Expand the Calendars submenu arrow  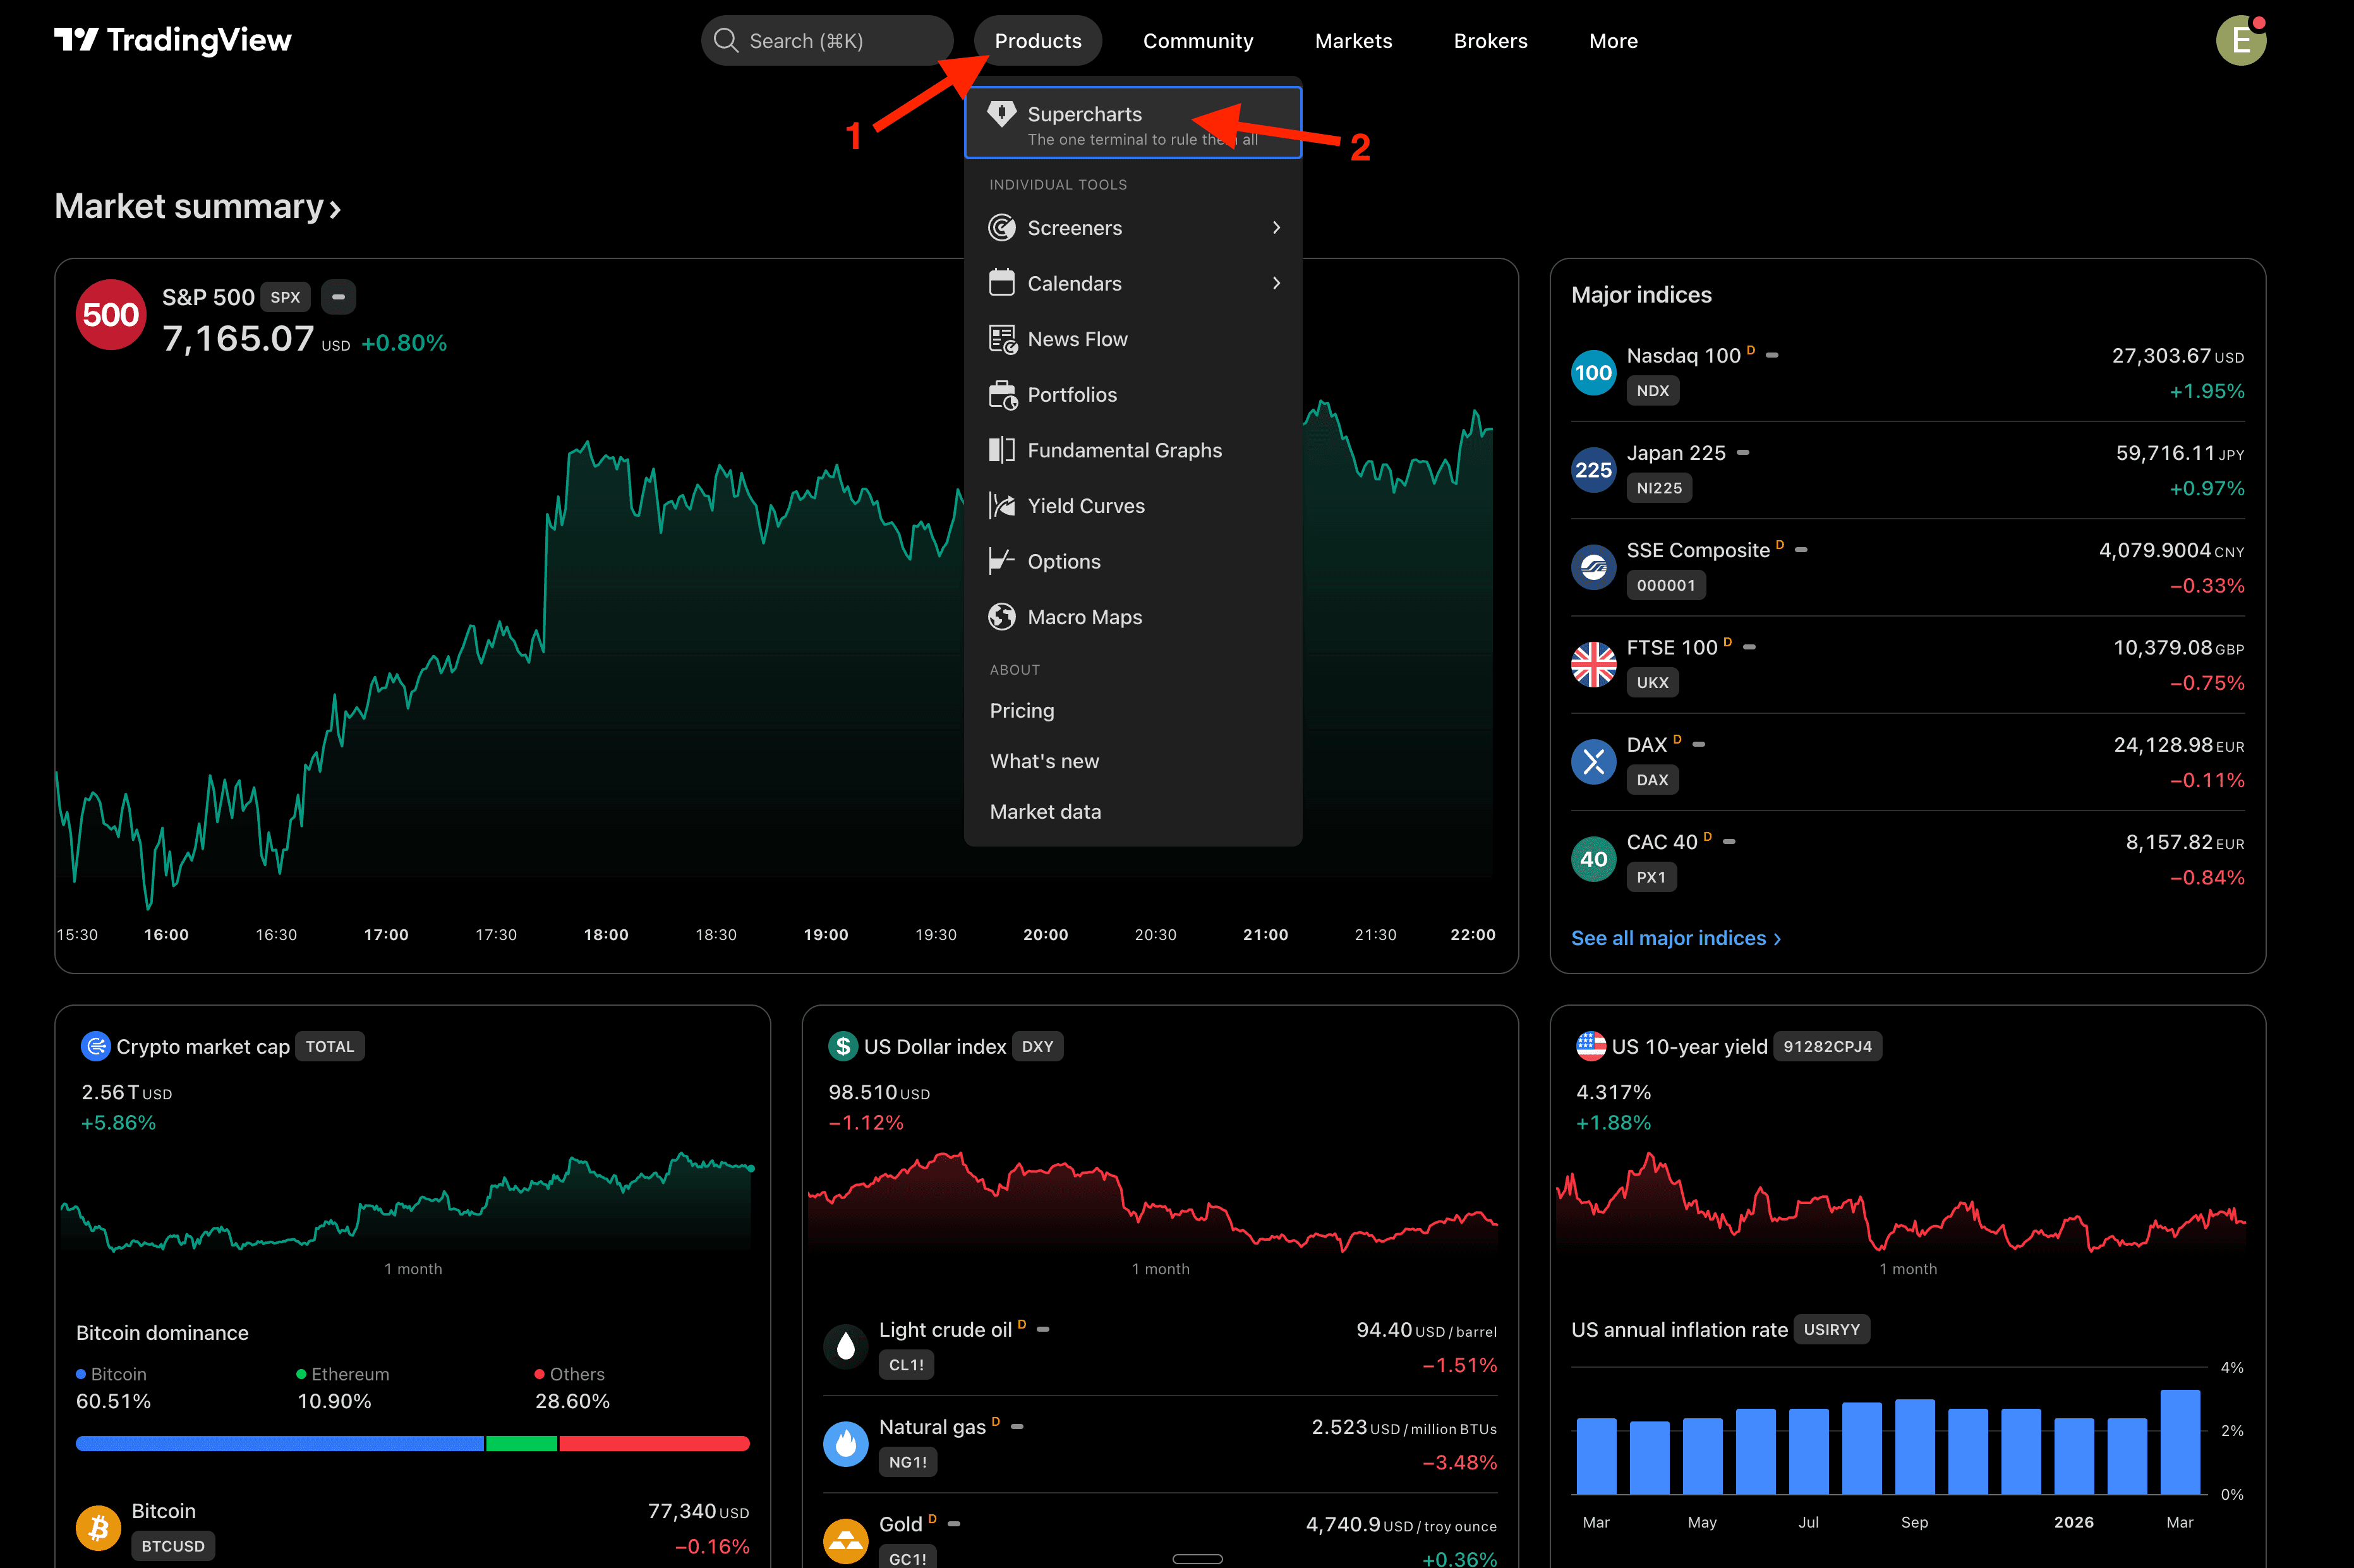(1276, 283)
